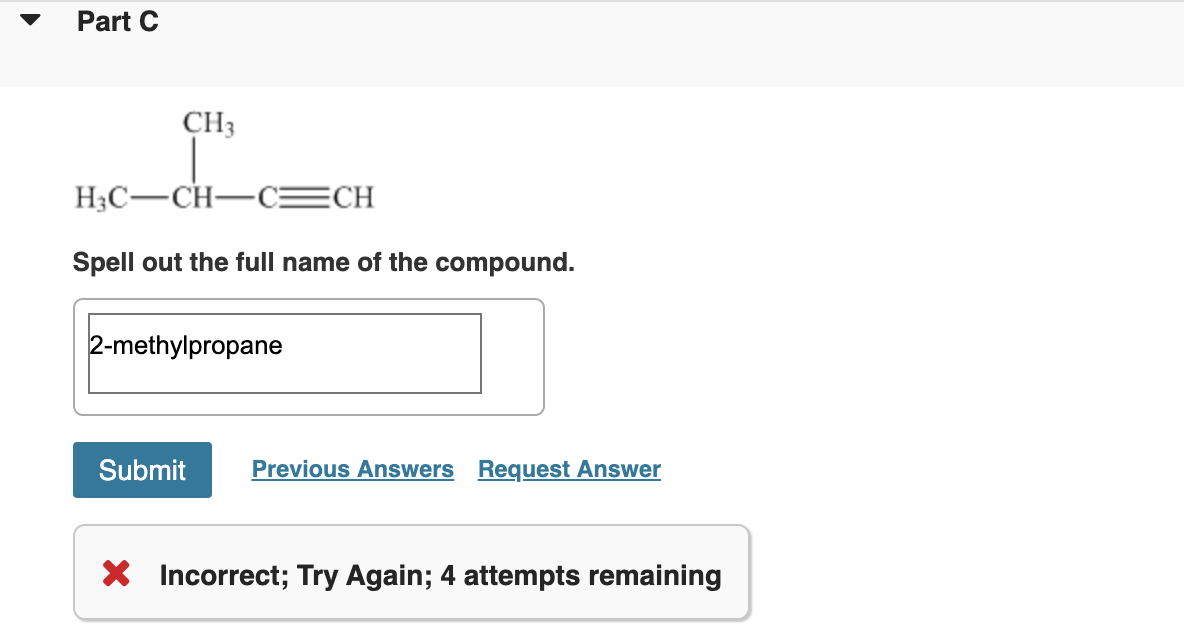Select the Part C heading

[x=118, y=21]
